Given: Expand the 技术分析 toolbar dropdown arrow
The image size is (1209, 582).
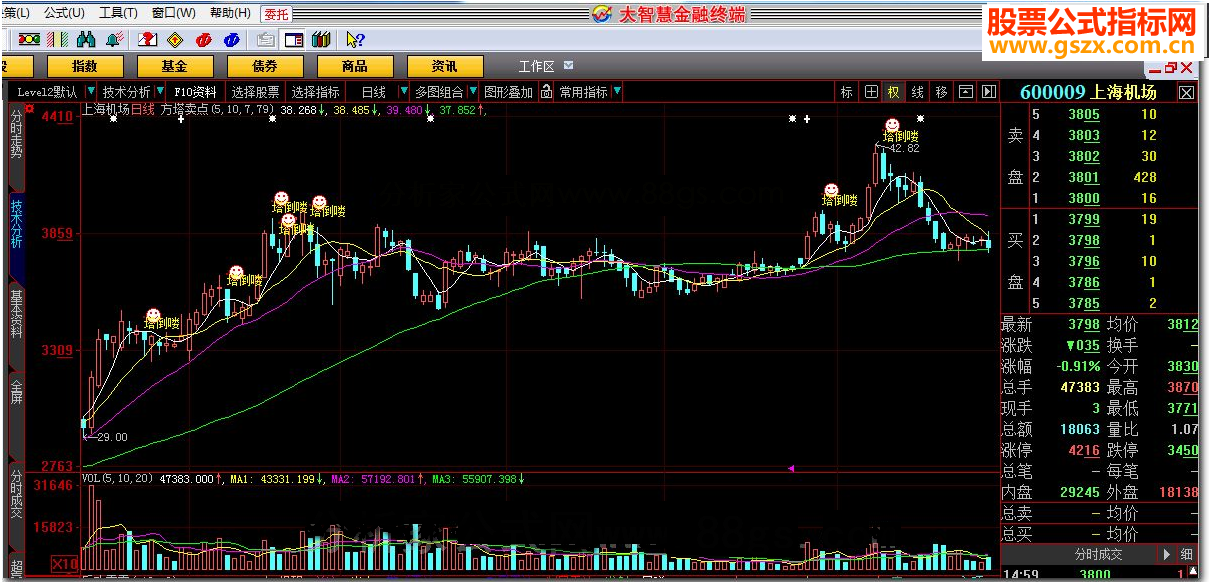Looking at the screenshot, I should (161, 92).
